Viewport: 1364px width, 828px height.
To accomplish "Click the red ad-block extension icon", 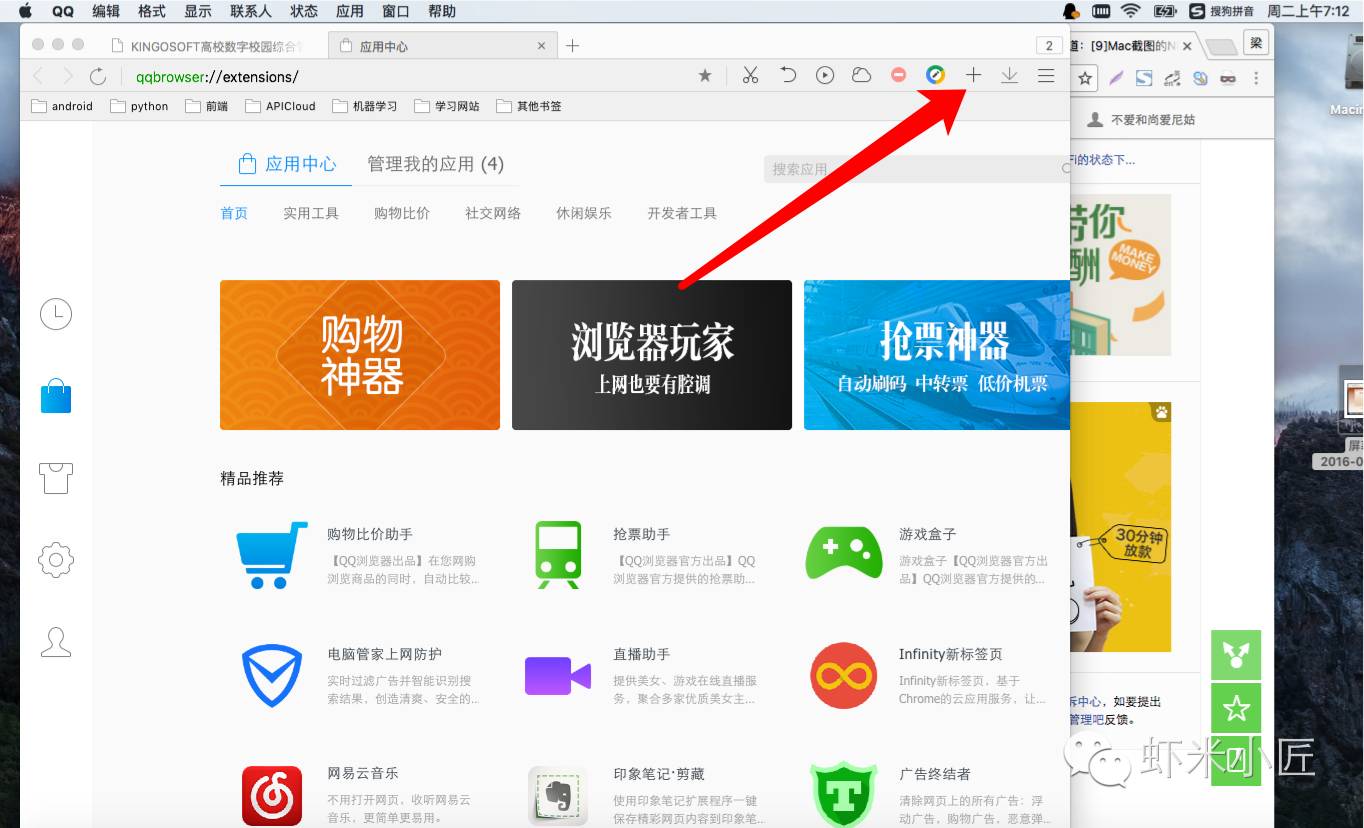I will [898, 76].
